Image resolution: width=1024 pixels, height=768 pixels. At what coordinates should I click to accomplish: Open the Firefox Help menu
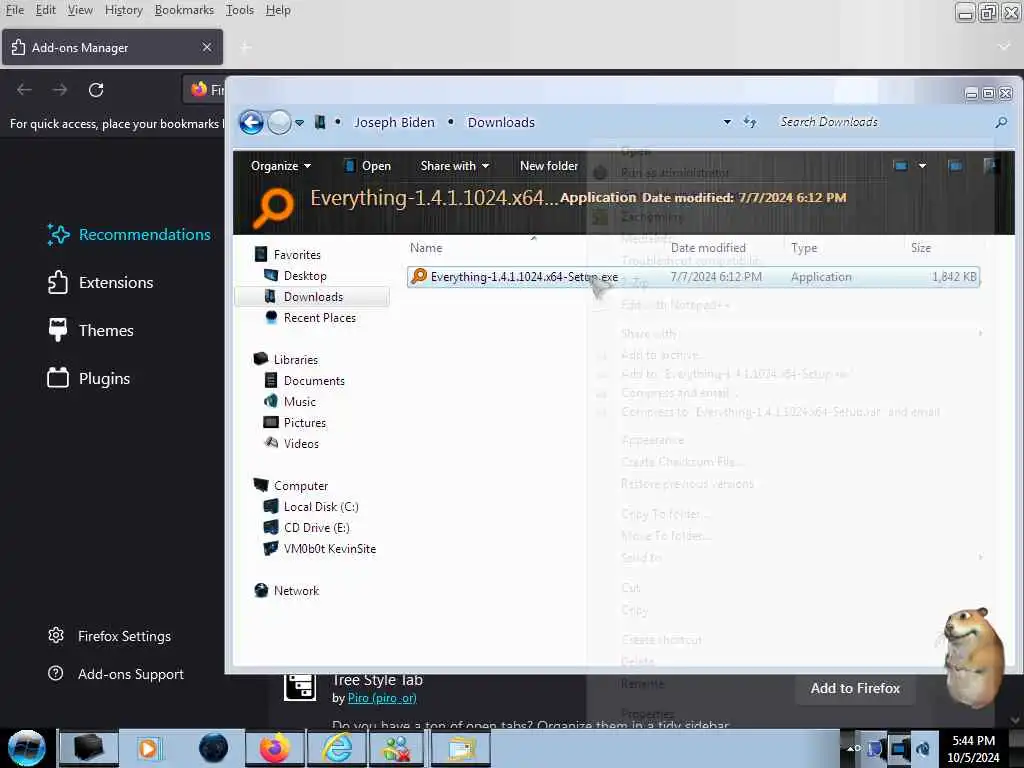point(278,10)
